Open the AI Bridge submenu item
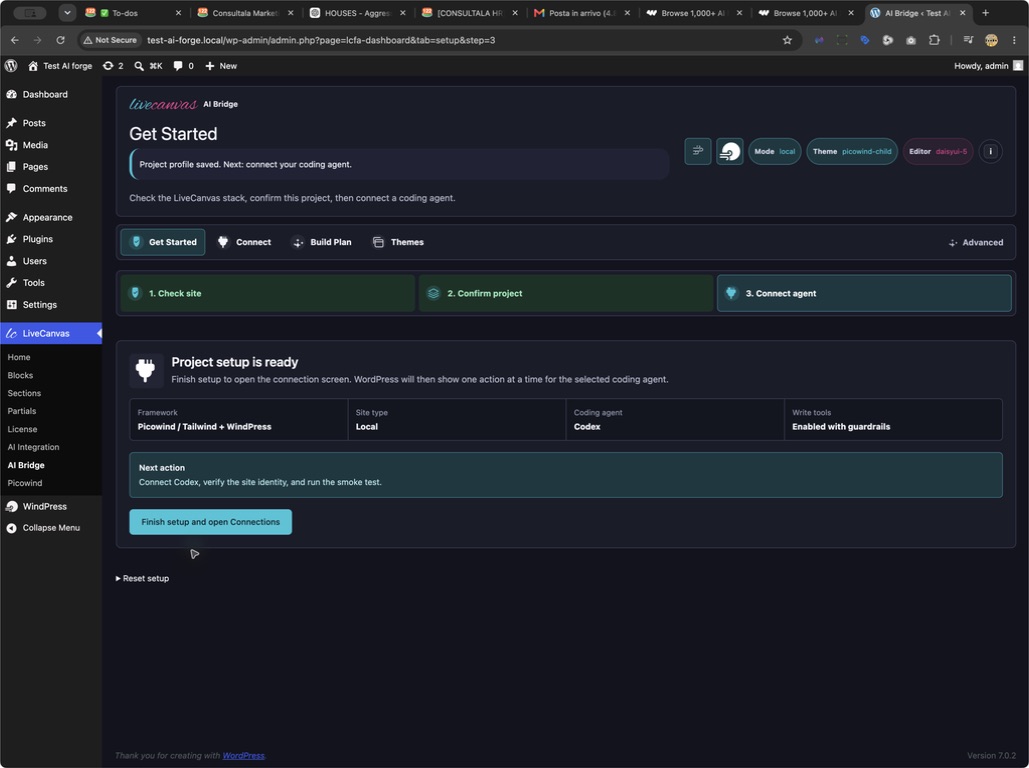This screenshot has height=768, width=1029. point(26,465)
